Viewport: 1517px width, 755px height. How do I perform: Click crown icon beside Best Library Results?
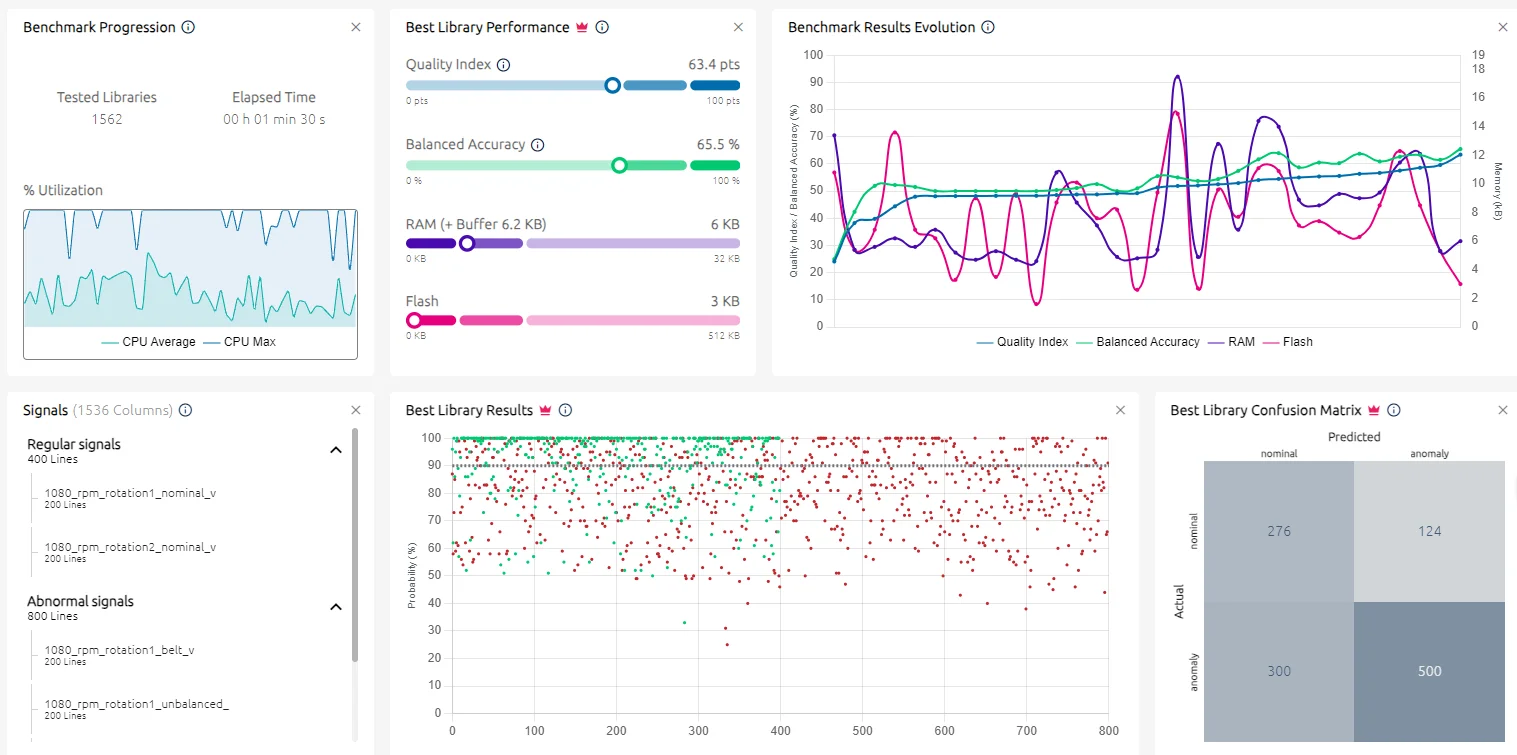545,410
